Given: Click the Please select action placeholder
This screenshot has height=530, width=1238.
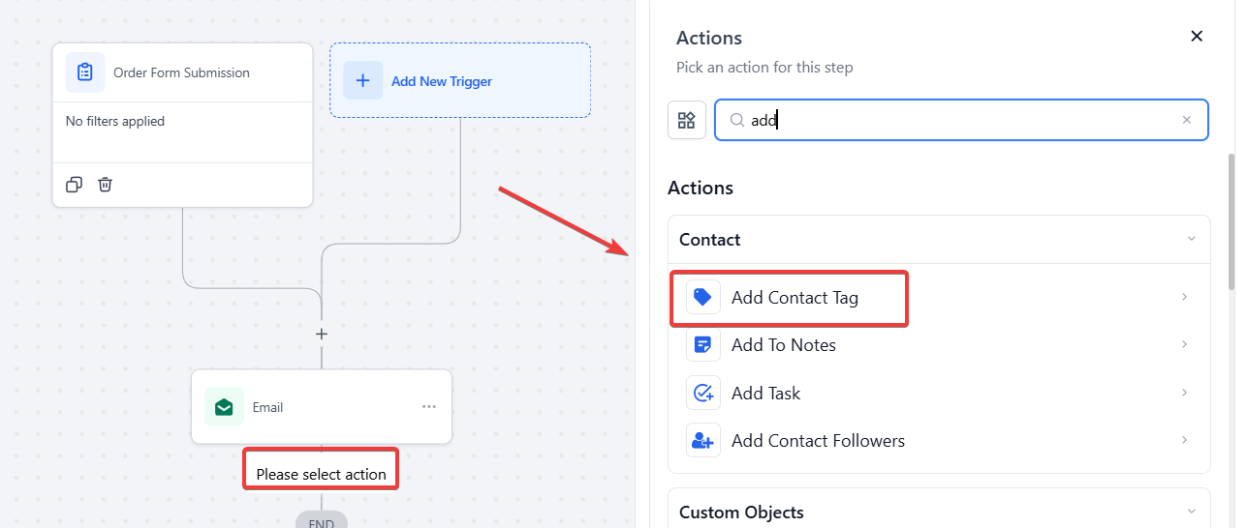Looking at the screenshot, I should point(321,474).
